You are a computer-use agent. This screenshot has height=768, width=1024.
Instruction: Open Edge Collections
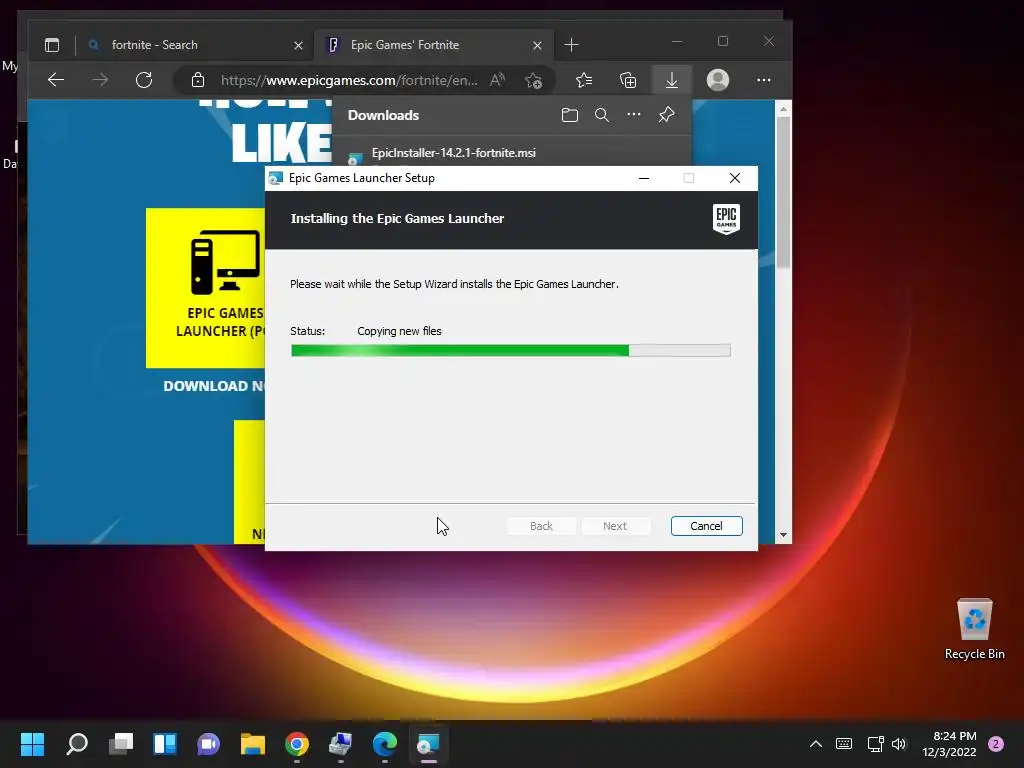(628, 80)
